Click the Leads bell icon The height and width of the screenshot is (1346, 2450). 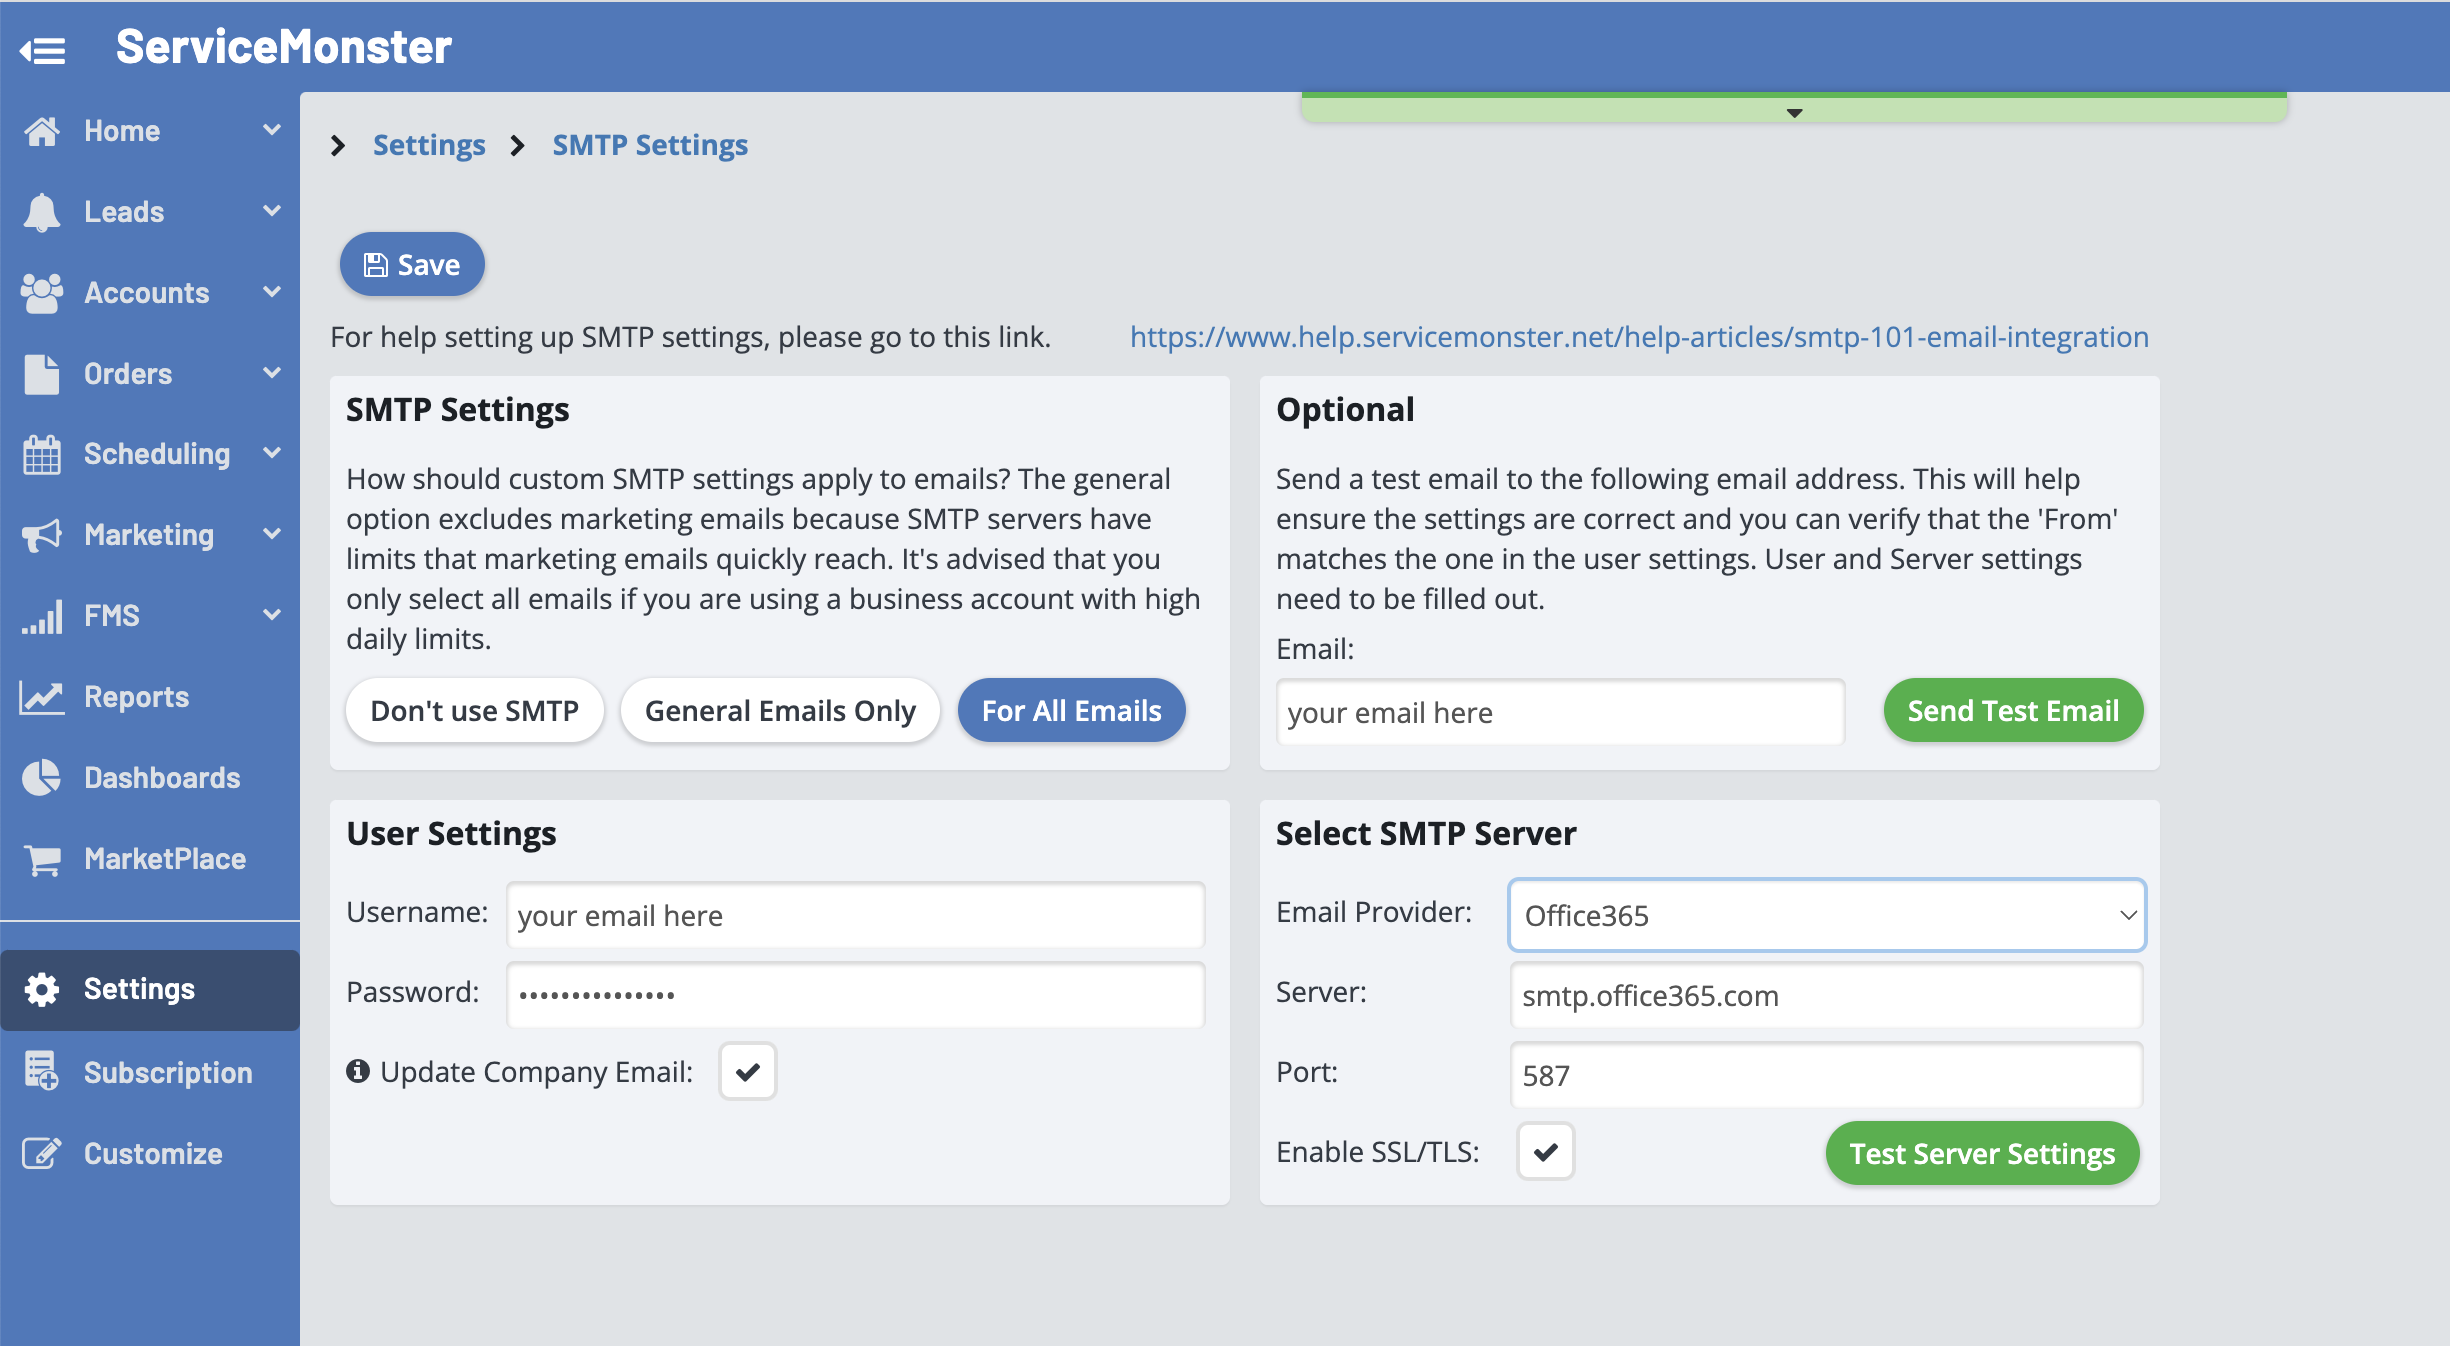[x=42, y=212]
